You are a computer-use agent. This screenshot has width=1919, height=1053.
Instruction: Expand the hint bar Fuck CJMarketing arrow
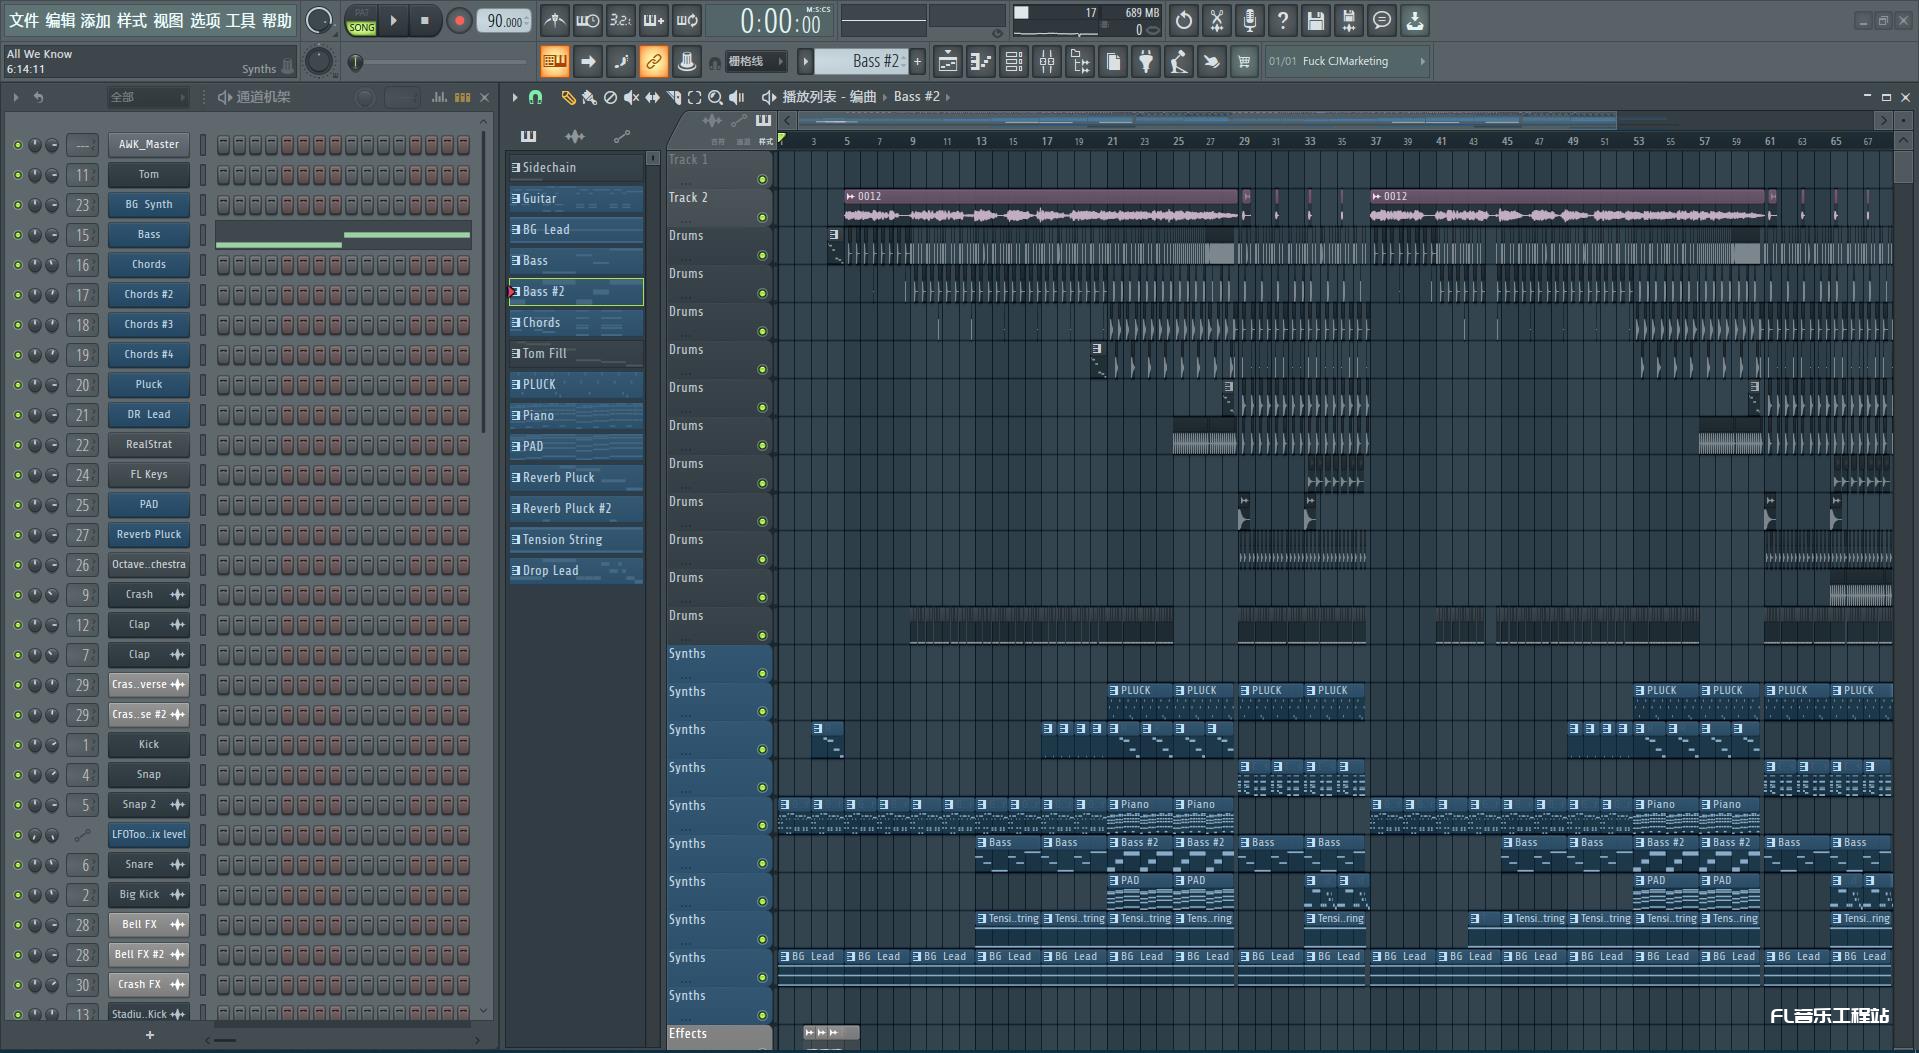click(x=1422, y=62)
